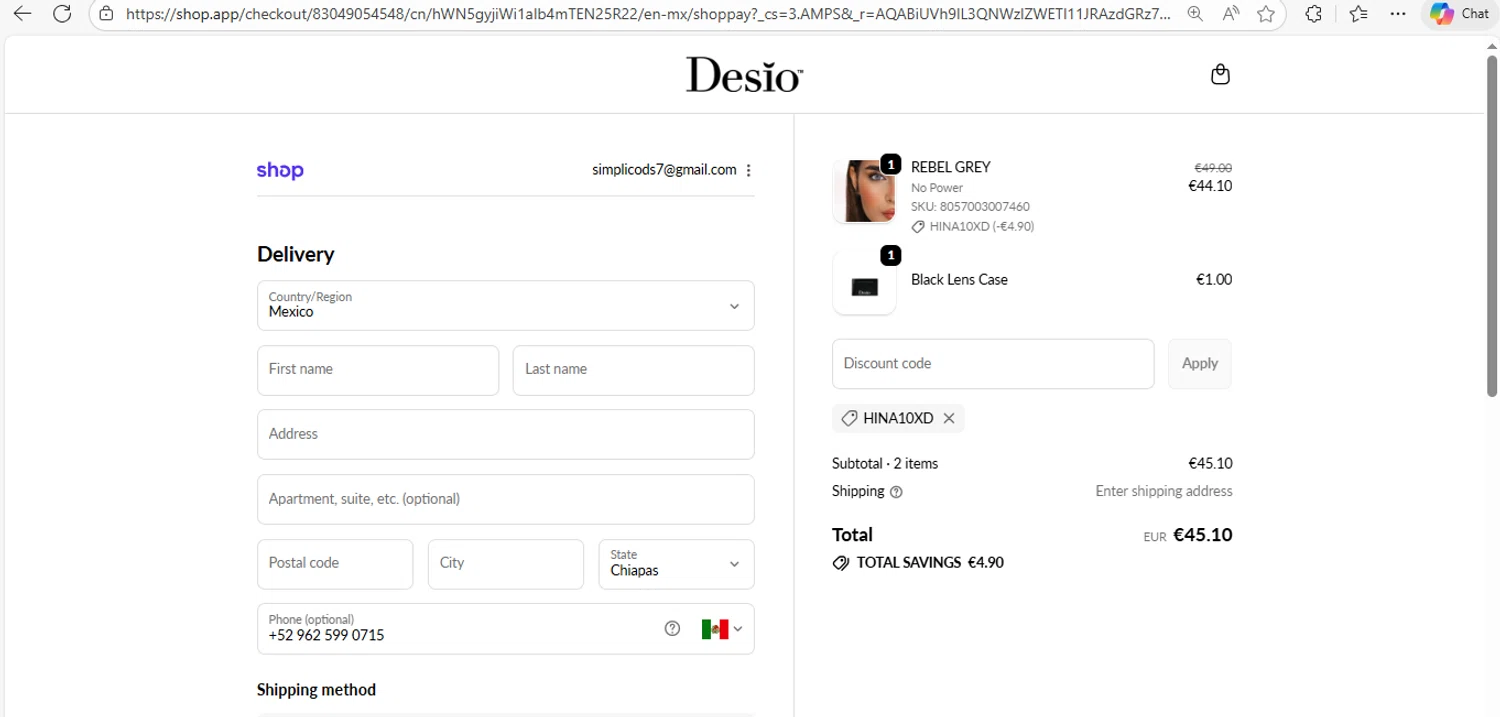Open the favorites list
Image resolution: width=1500 pixels, height=717 pixels.
(1358, 14)
